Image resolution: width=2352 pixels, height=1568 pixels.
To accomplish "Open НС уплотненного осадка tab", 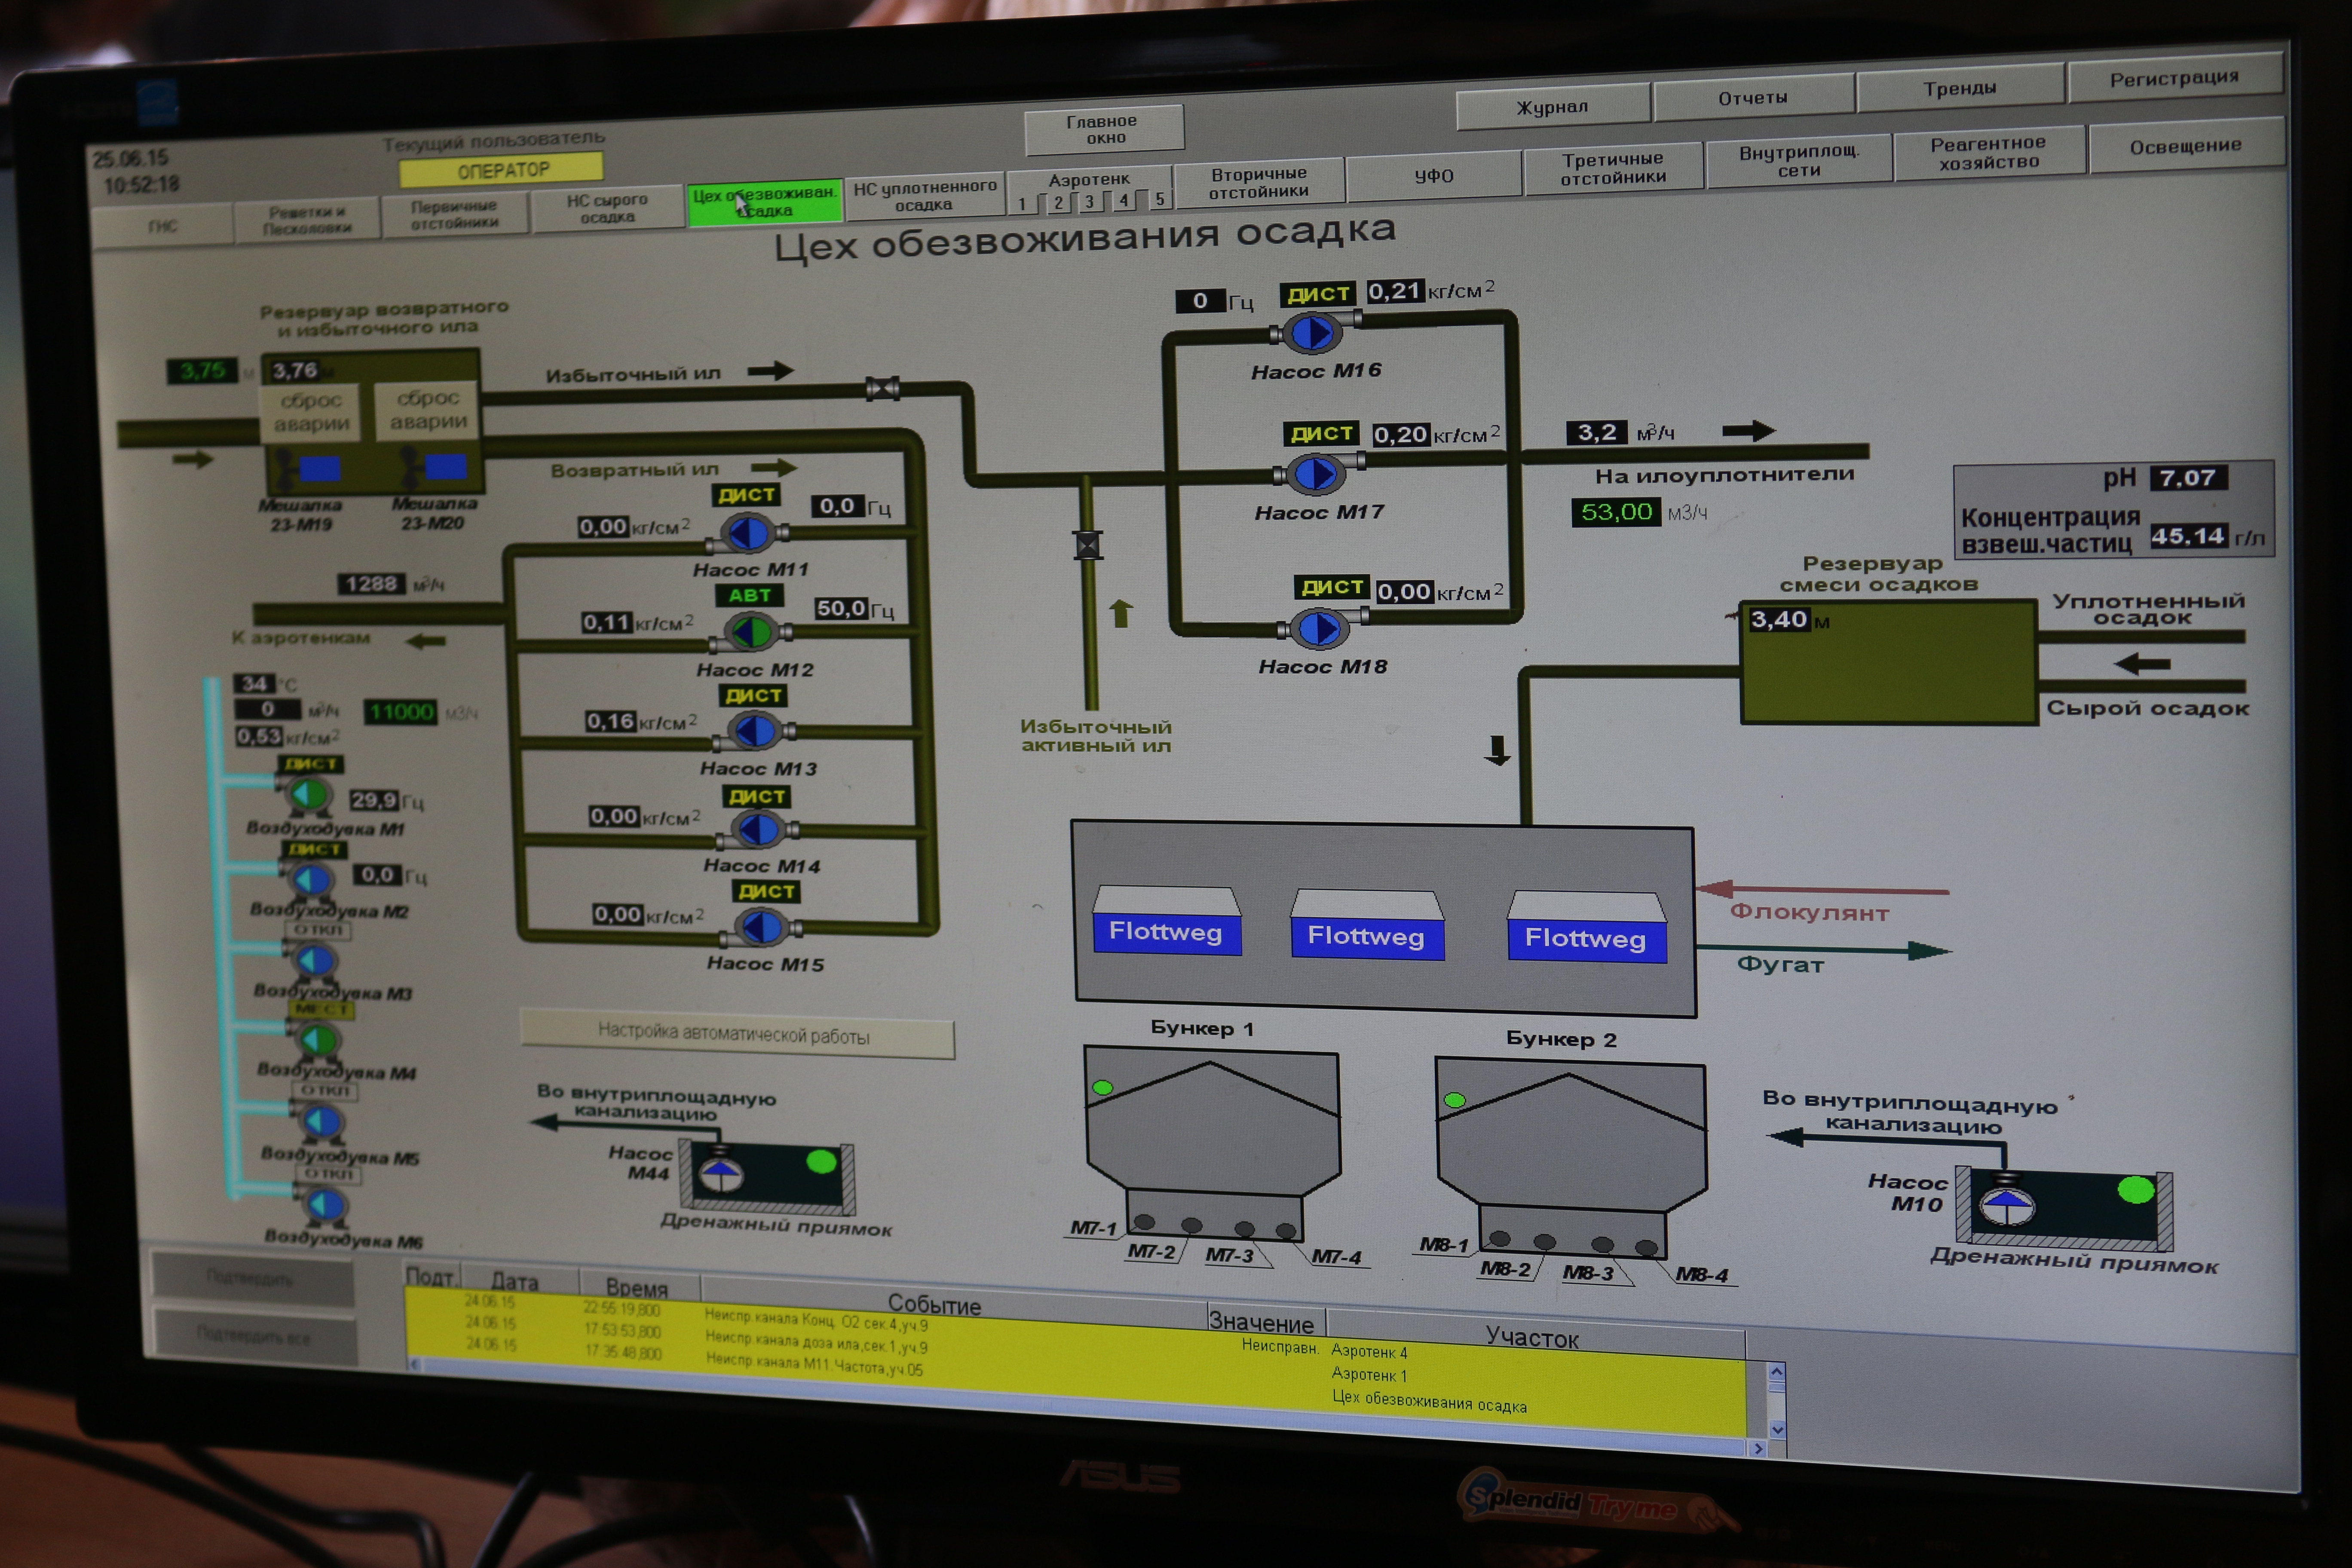I will (x=925, y=195).
